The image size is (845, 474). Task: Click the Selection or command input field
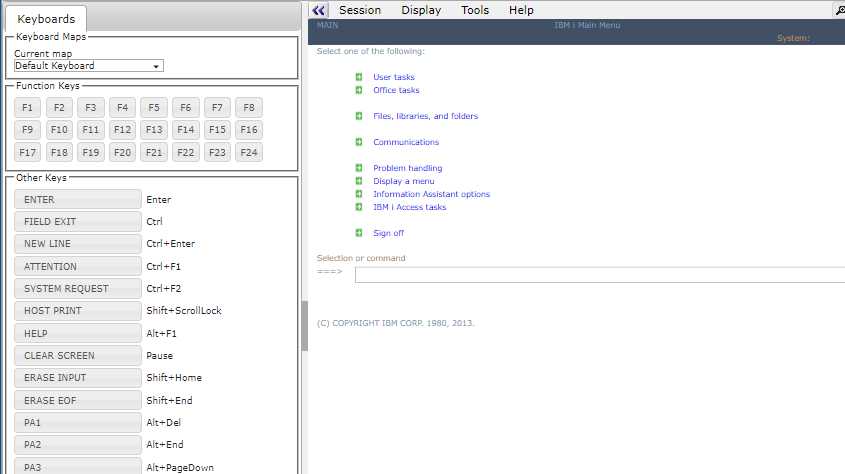600,275
